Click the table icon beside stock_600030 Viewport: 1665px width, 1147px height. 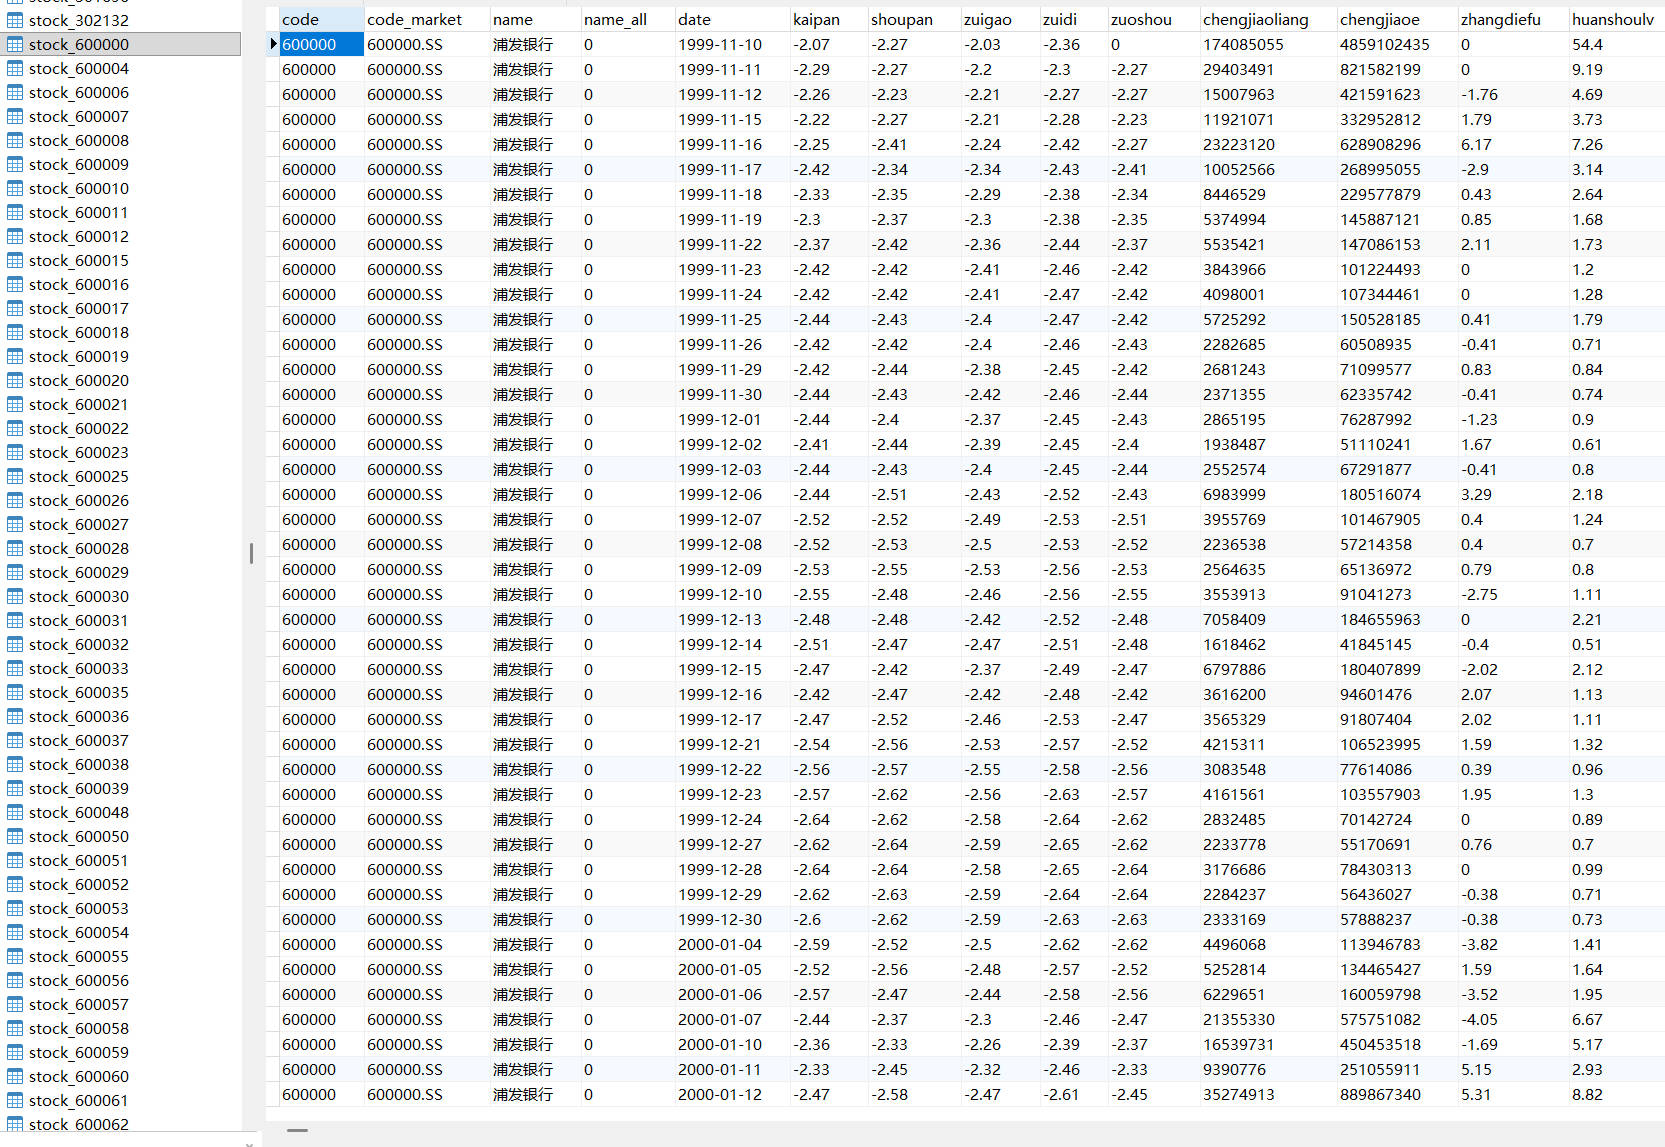point(15,596)
